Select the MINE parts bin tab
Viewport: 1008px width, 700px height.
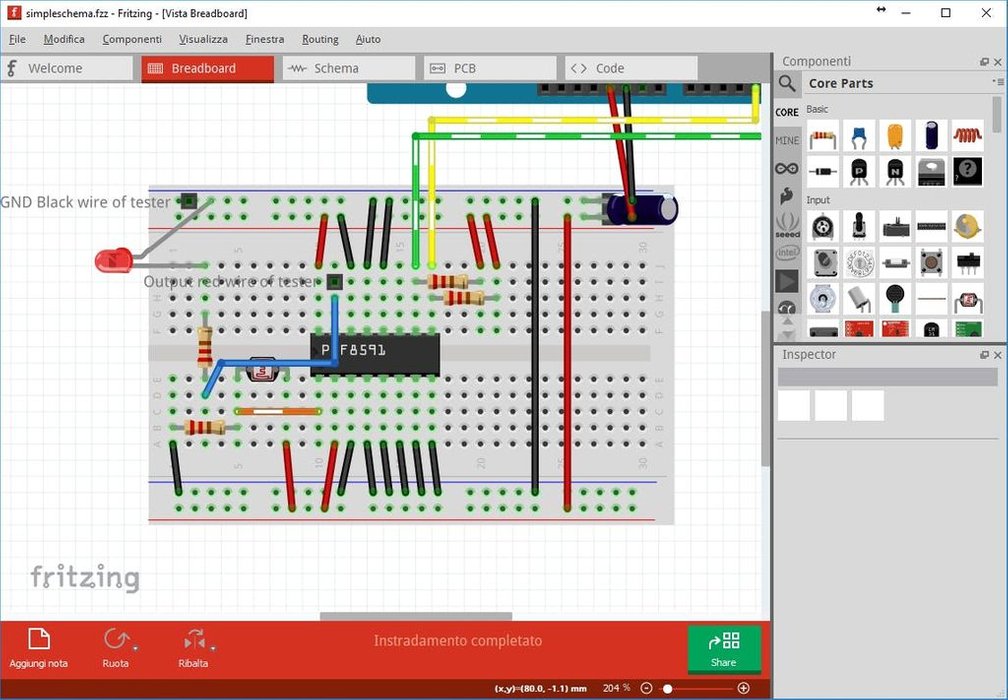coord(787,140)
